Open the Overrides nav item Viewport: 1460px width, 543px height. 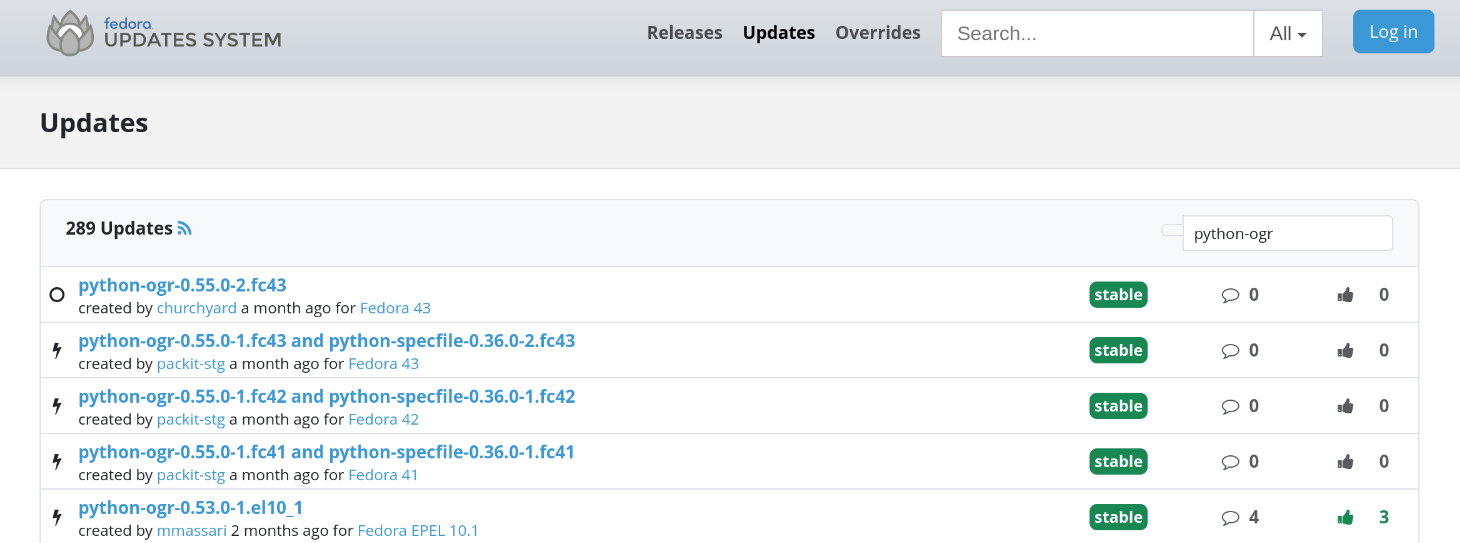click(x=878, y=33)
